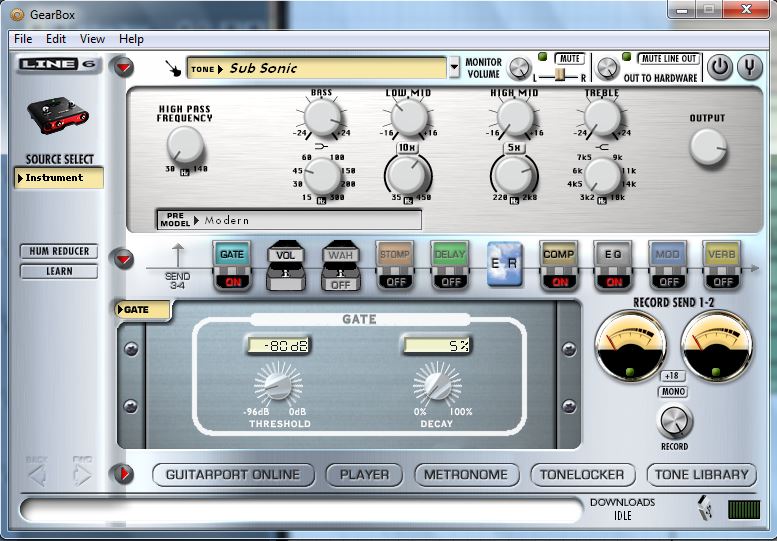The width and height of the screenshot is (777, 541).
Task: Click the decay 5% value field
Action: point(437,345)
